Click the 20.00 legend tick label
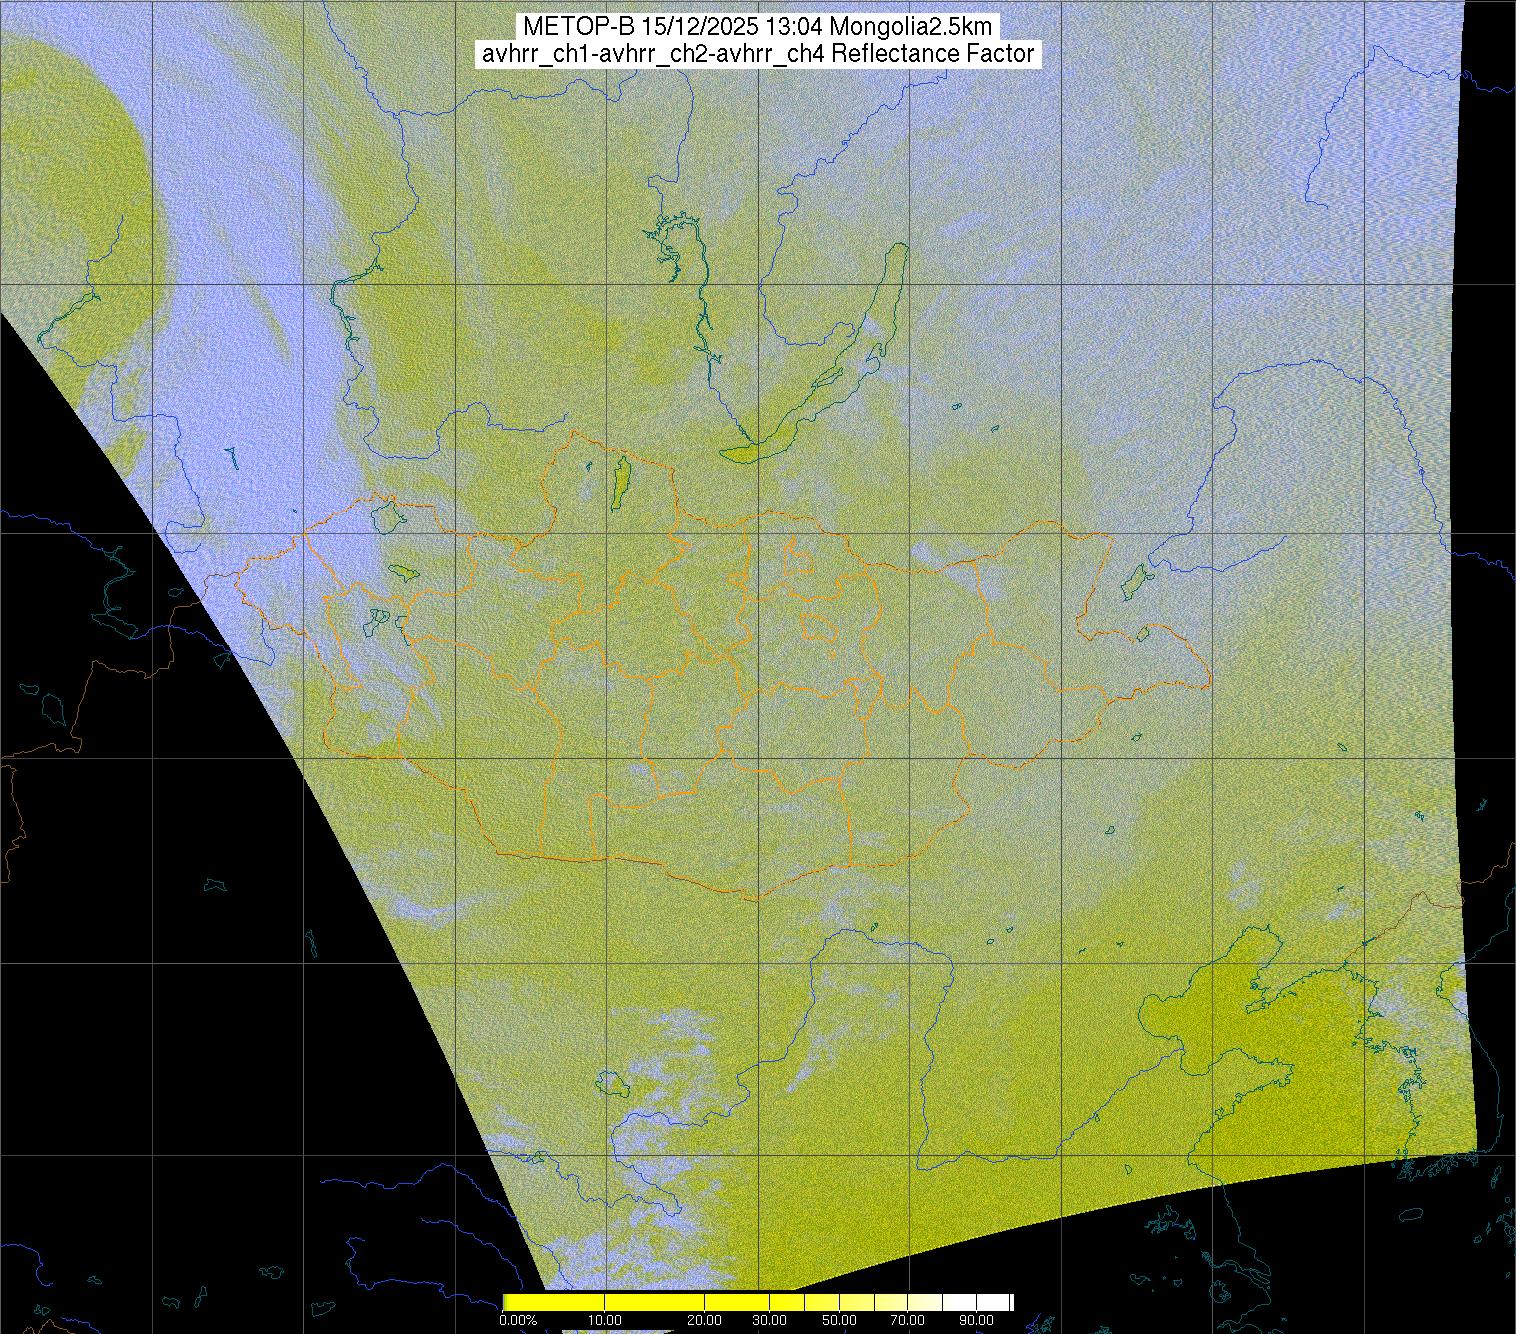This screenshot has width=1516, height=1334. pos(706,1321)
